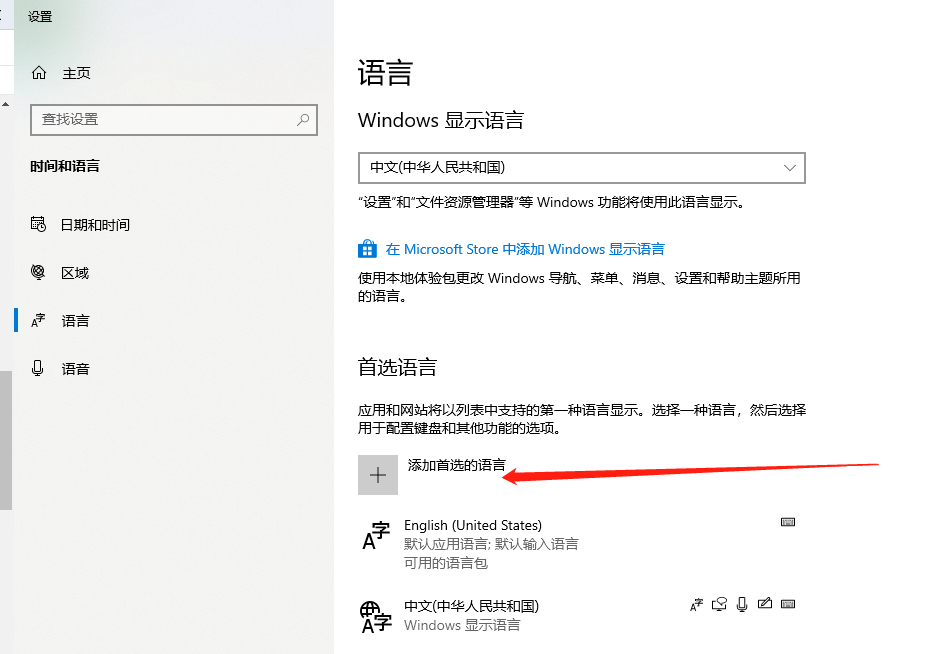Click the keyboard icon on 中文 row

788,604
